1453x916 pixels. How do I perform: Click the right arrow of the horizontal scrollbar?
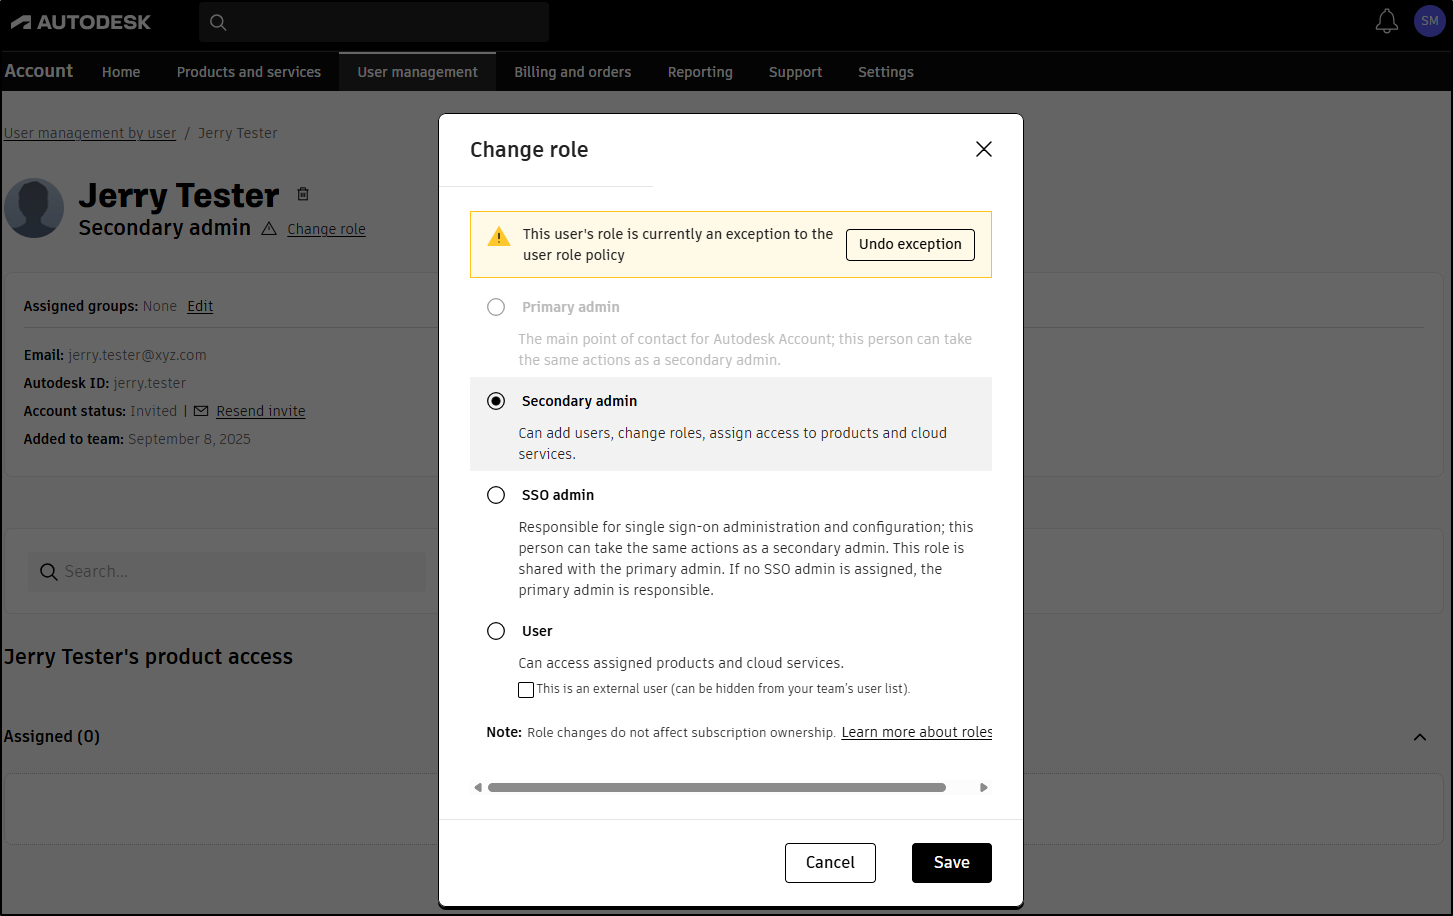click(x=984, y=788)
